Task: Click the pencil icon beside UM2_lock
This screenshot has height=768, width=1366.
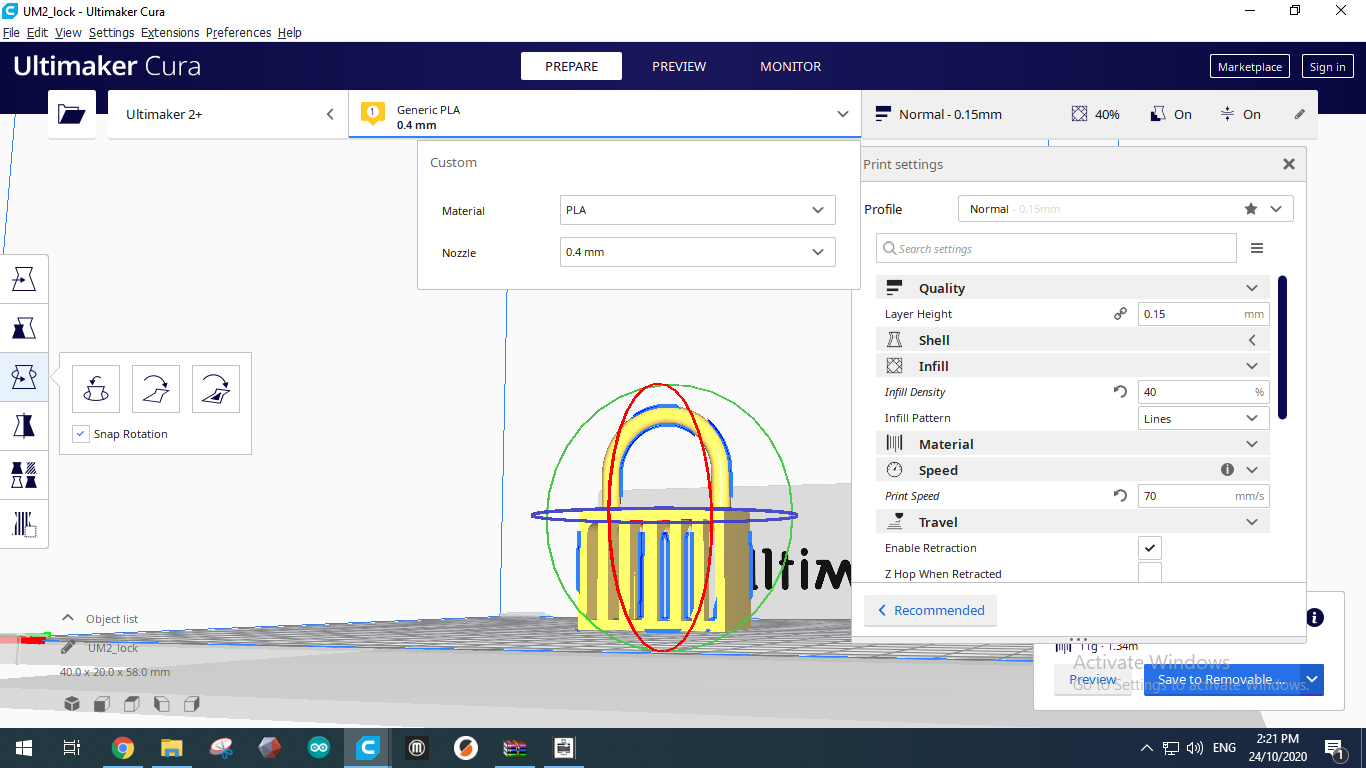Action: click(x=68, y=648)
